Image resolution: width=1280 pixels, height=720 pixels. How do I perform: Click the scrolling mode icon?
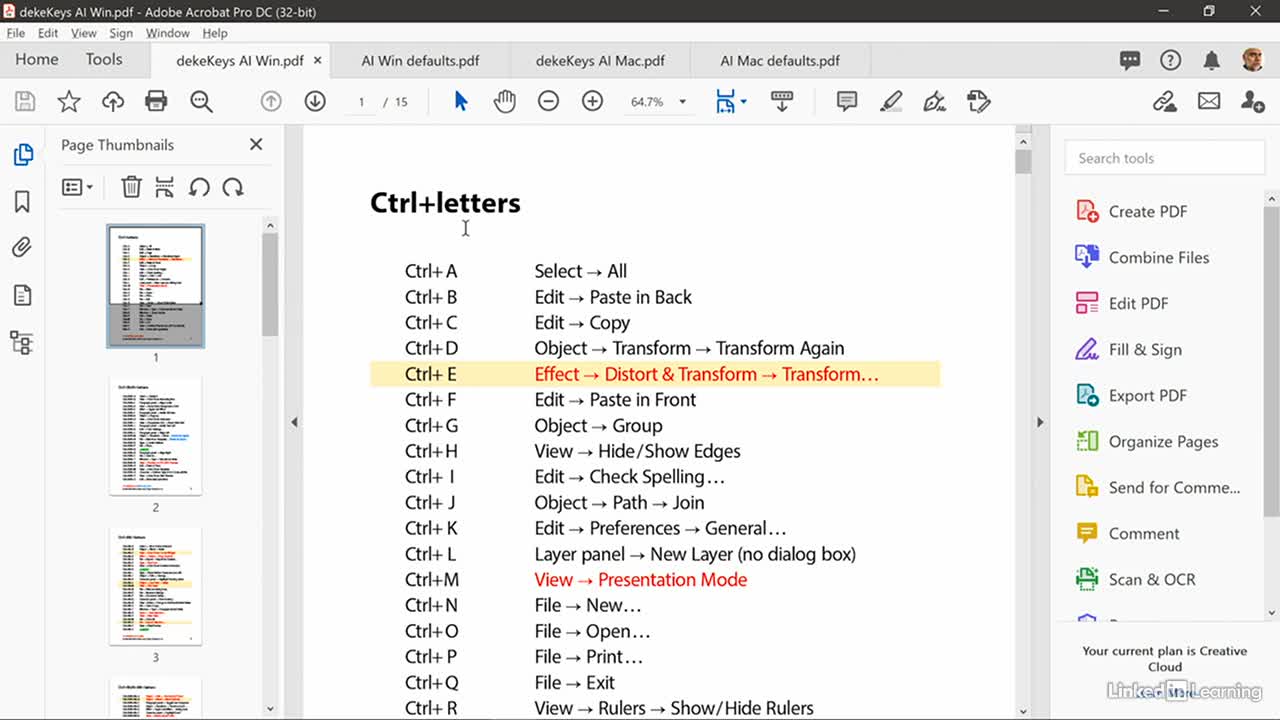tap(782, 101)
